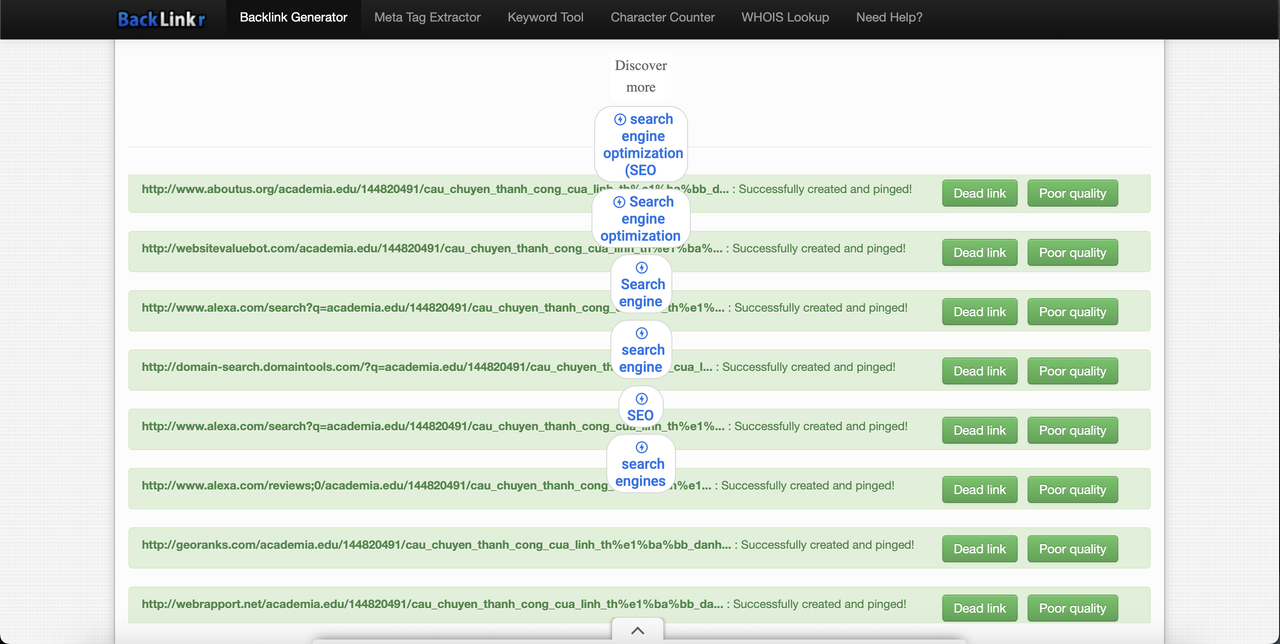
Task: Open the georanks.com backlink URL
Action: pos(437,545)
